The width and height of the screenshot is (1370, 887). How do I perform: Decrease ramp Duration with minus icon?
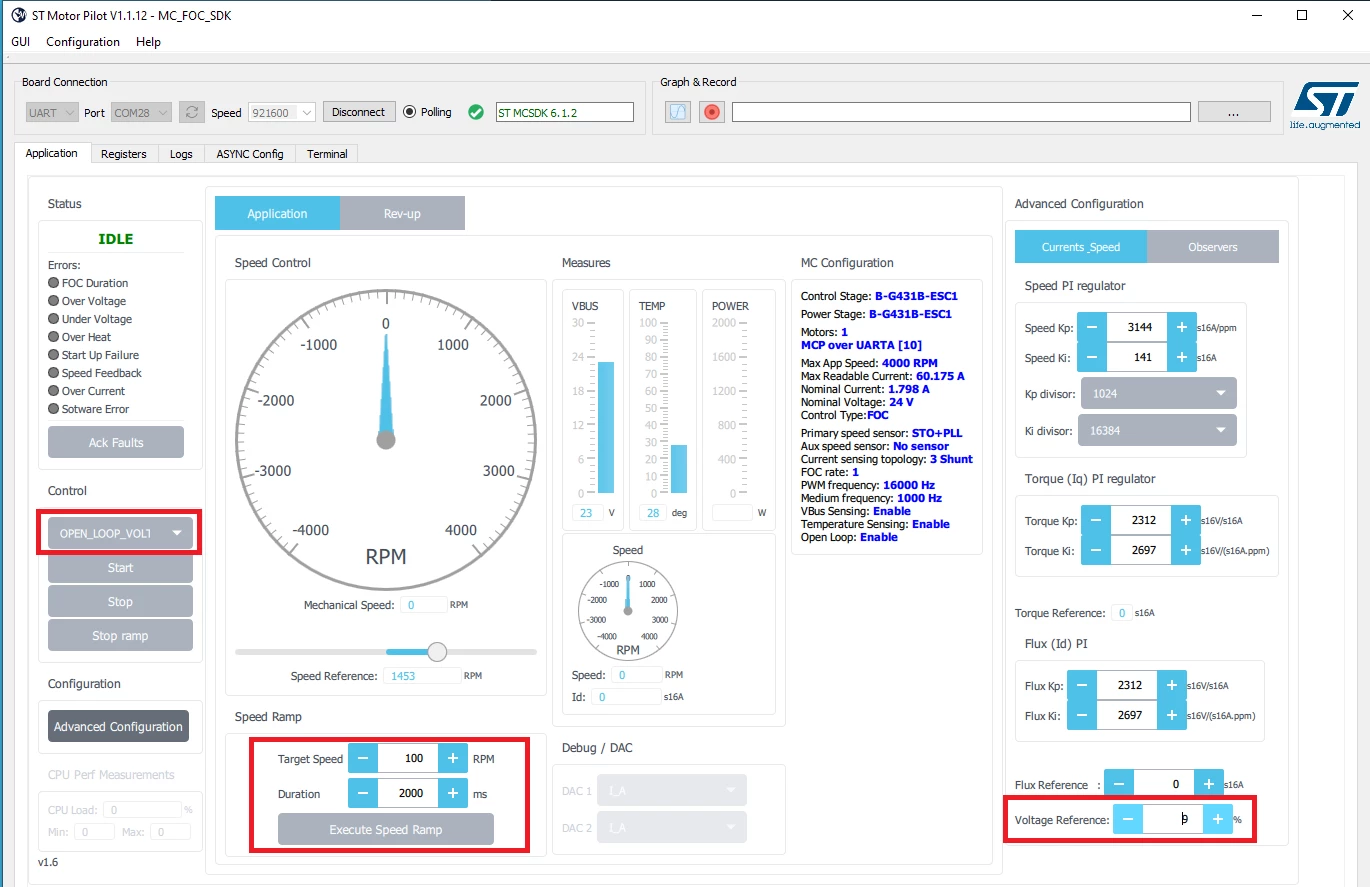click(x=363, y=793)
